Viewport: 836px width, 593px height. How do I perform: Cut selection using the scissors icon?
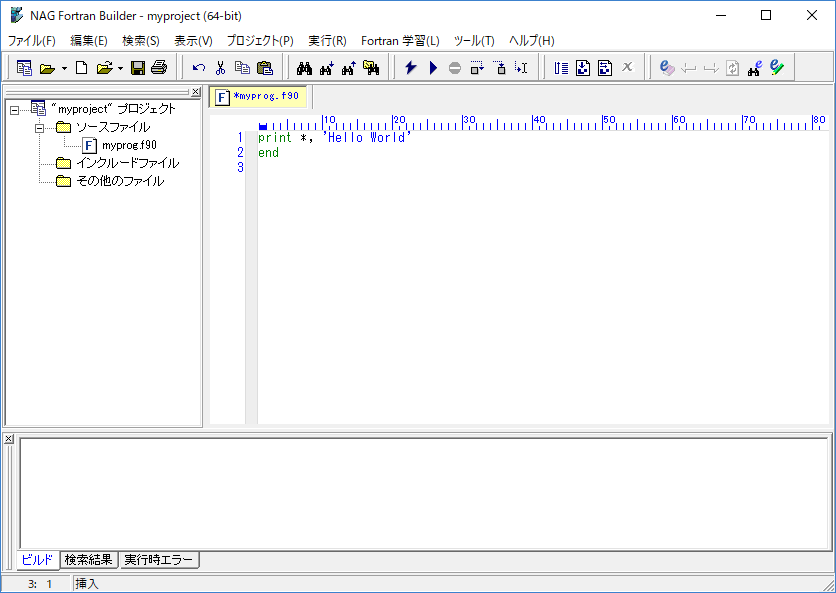click(x=220, y=68)
